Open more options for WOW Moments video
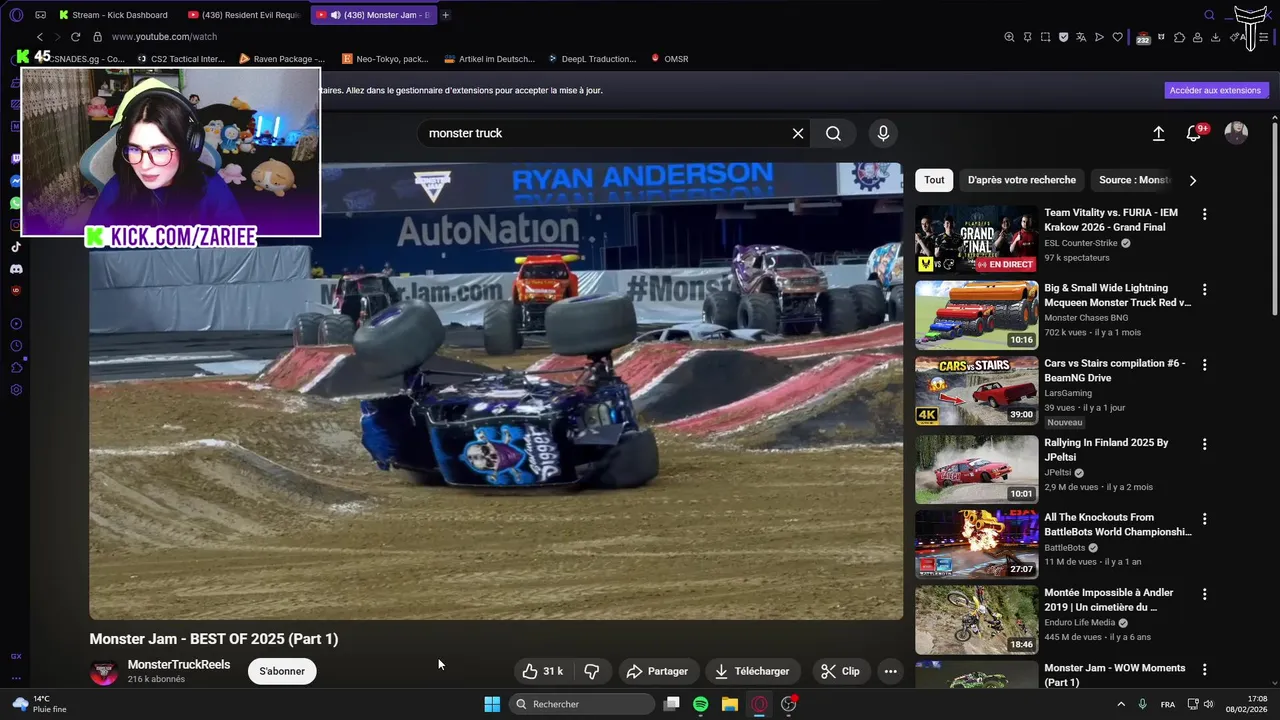1280x720 pixels. point(1204,669)
